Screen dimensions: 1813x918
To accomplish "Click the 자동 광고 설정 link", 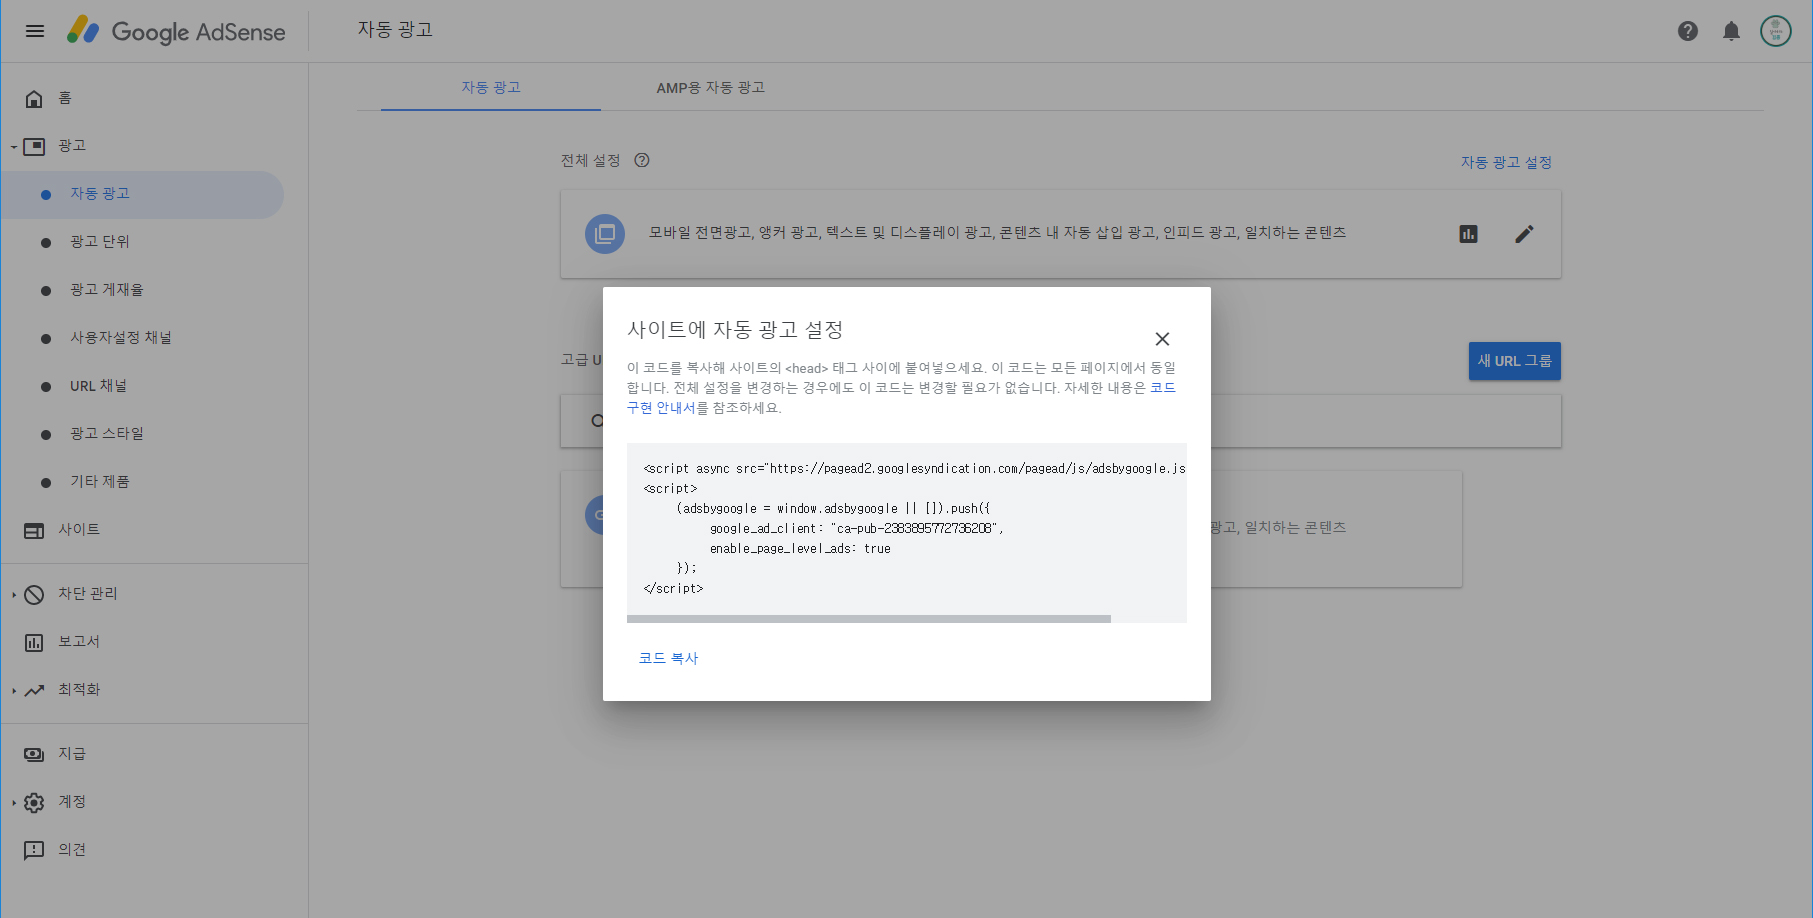I will tap(1506, 162).
